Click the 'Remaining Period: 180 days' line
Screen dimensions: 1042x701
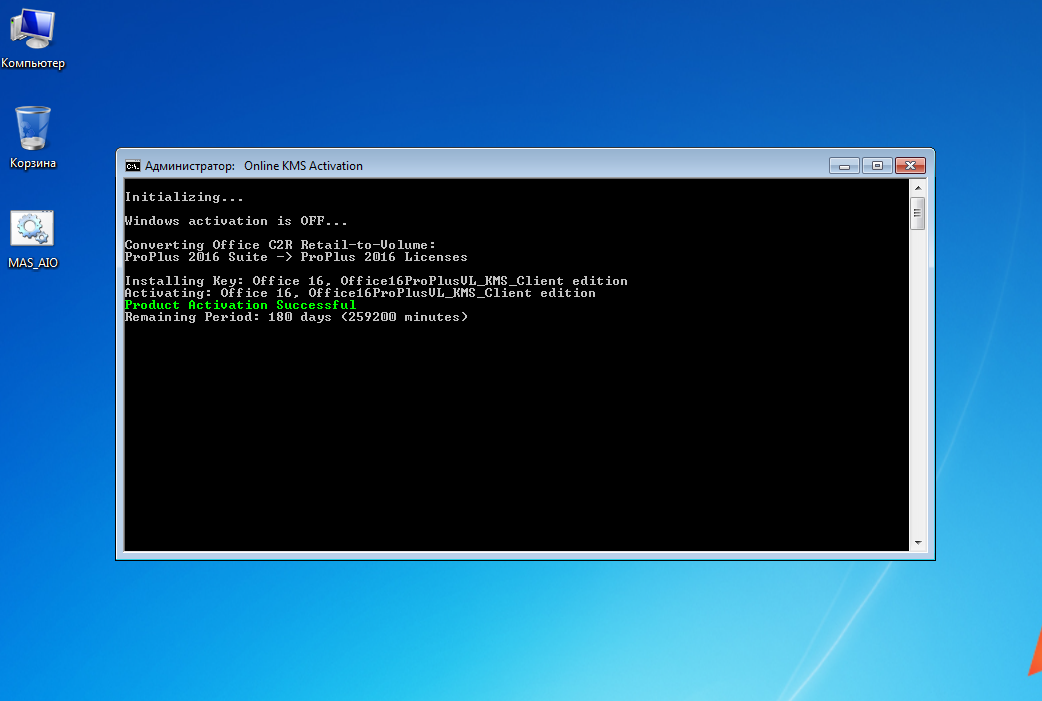[x=296, y=317]
